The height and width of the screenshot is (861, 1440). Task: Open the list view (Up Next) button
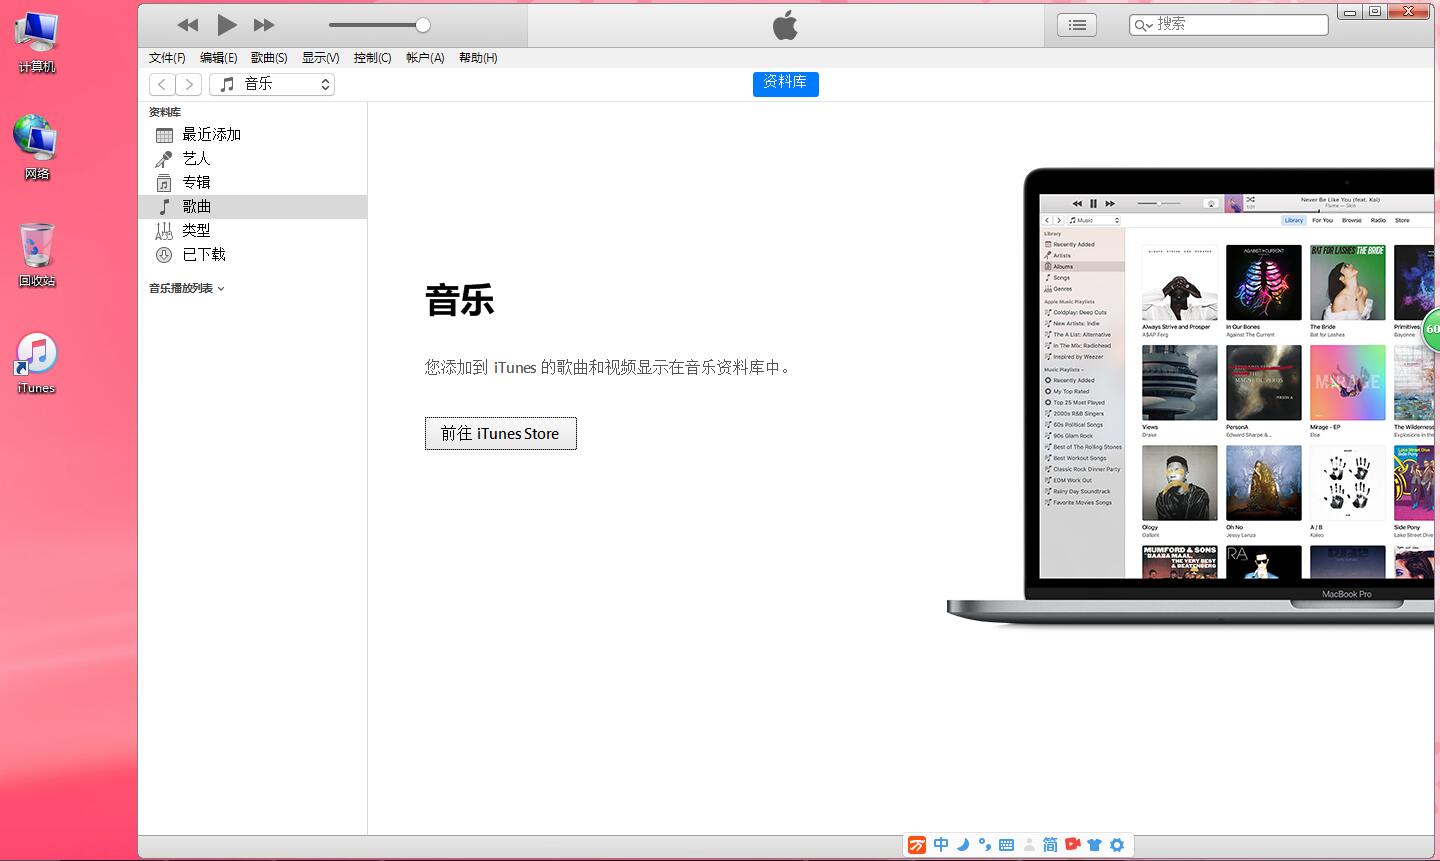pos(1077,25)
